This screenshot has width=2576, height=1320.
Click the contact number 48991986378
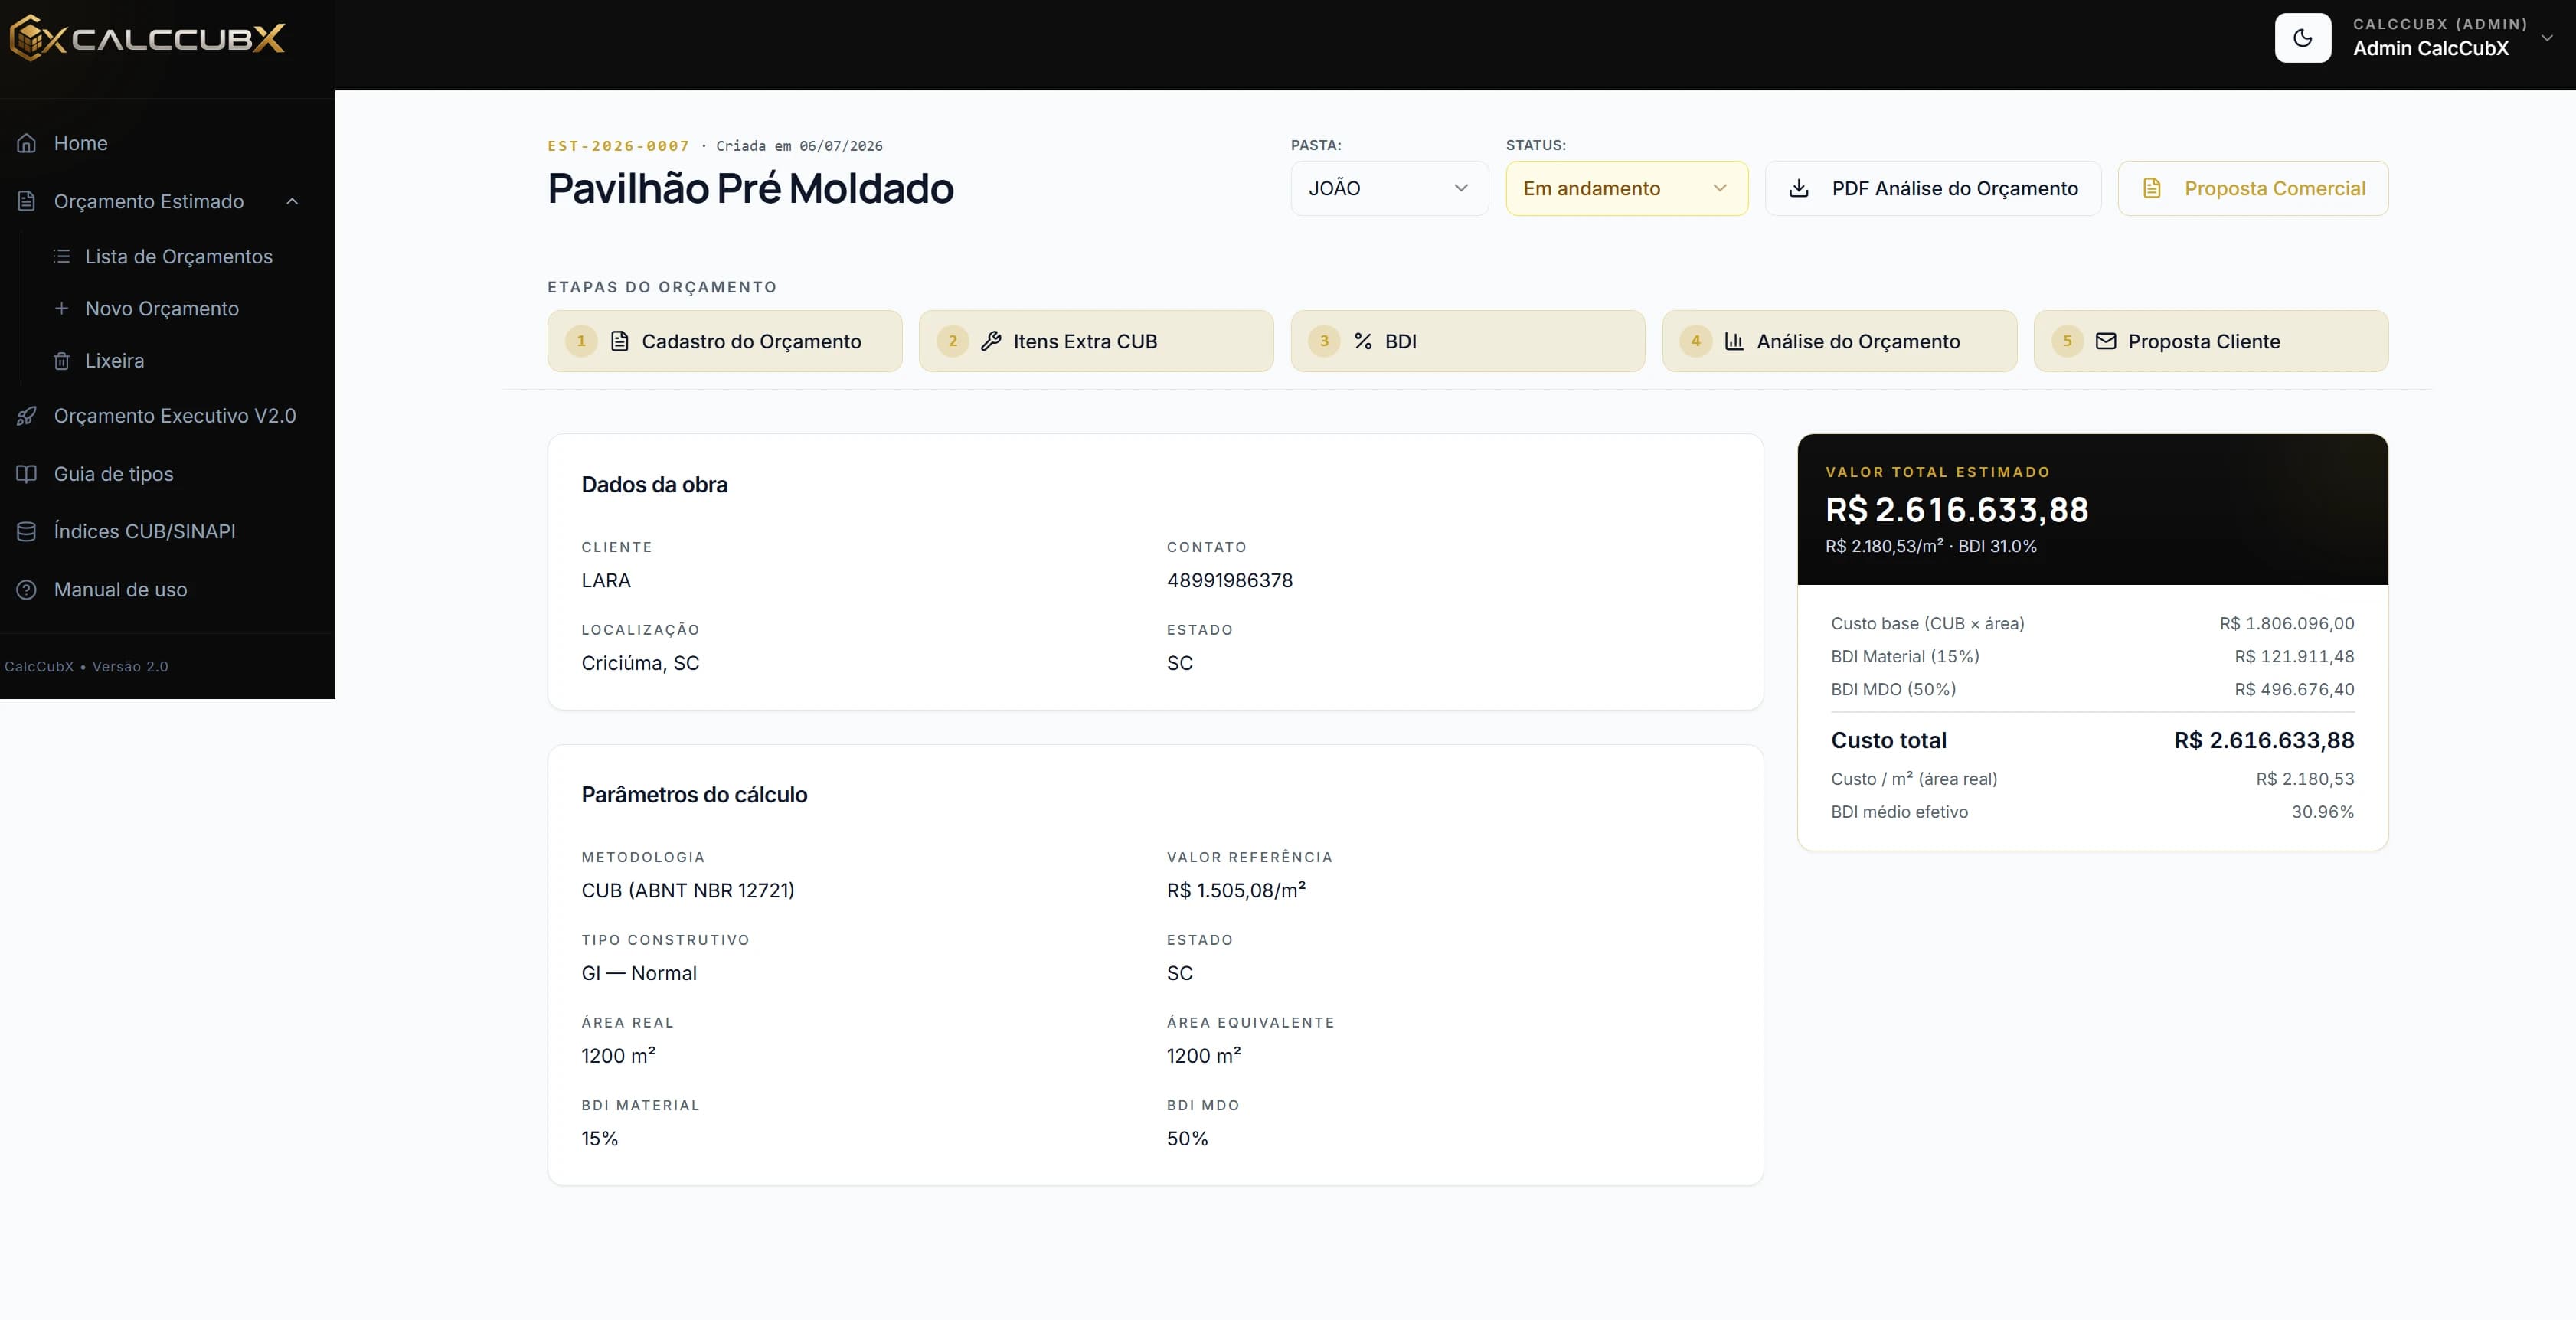1230,580
